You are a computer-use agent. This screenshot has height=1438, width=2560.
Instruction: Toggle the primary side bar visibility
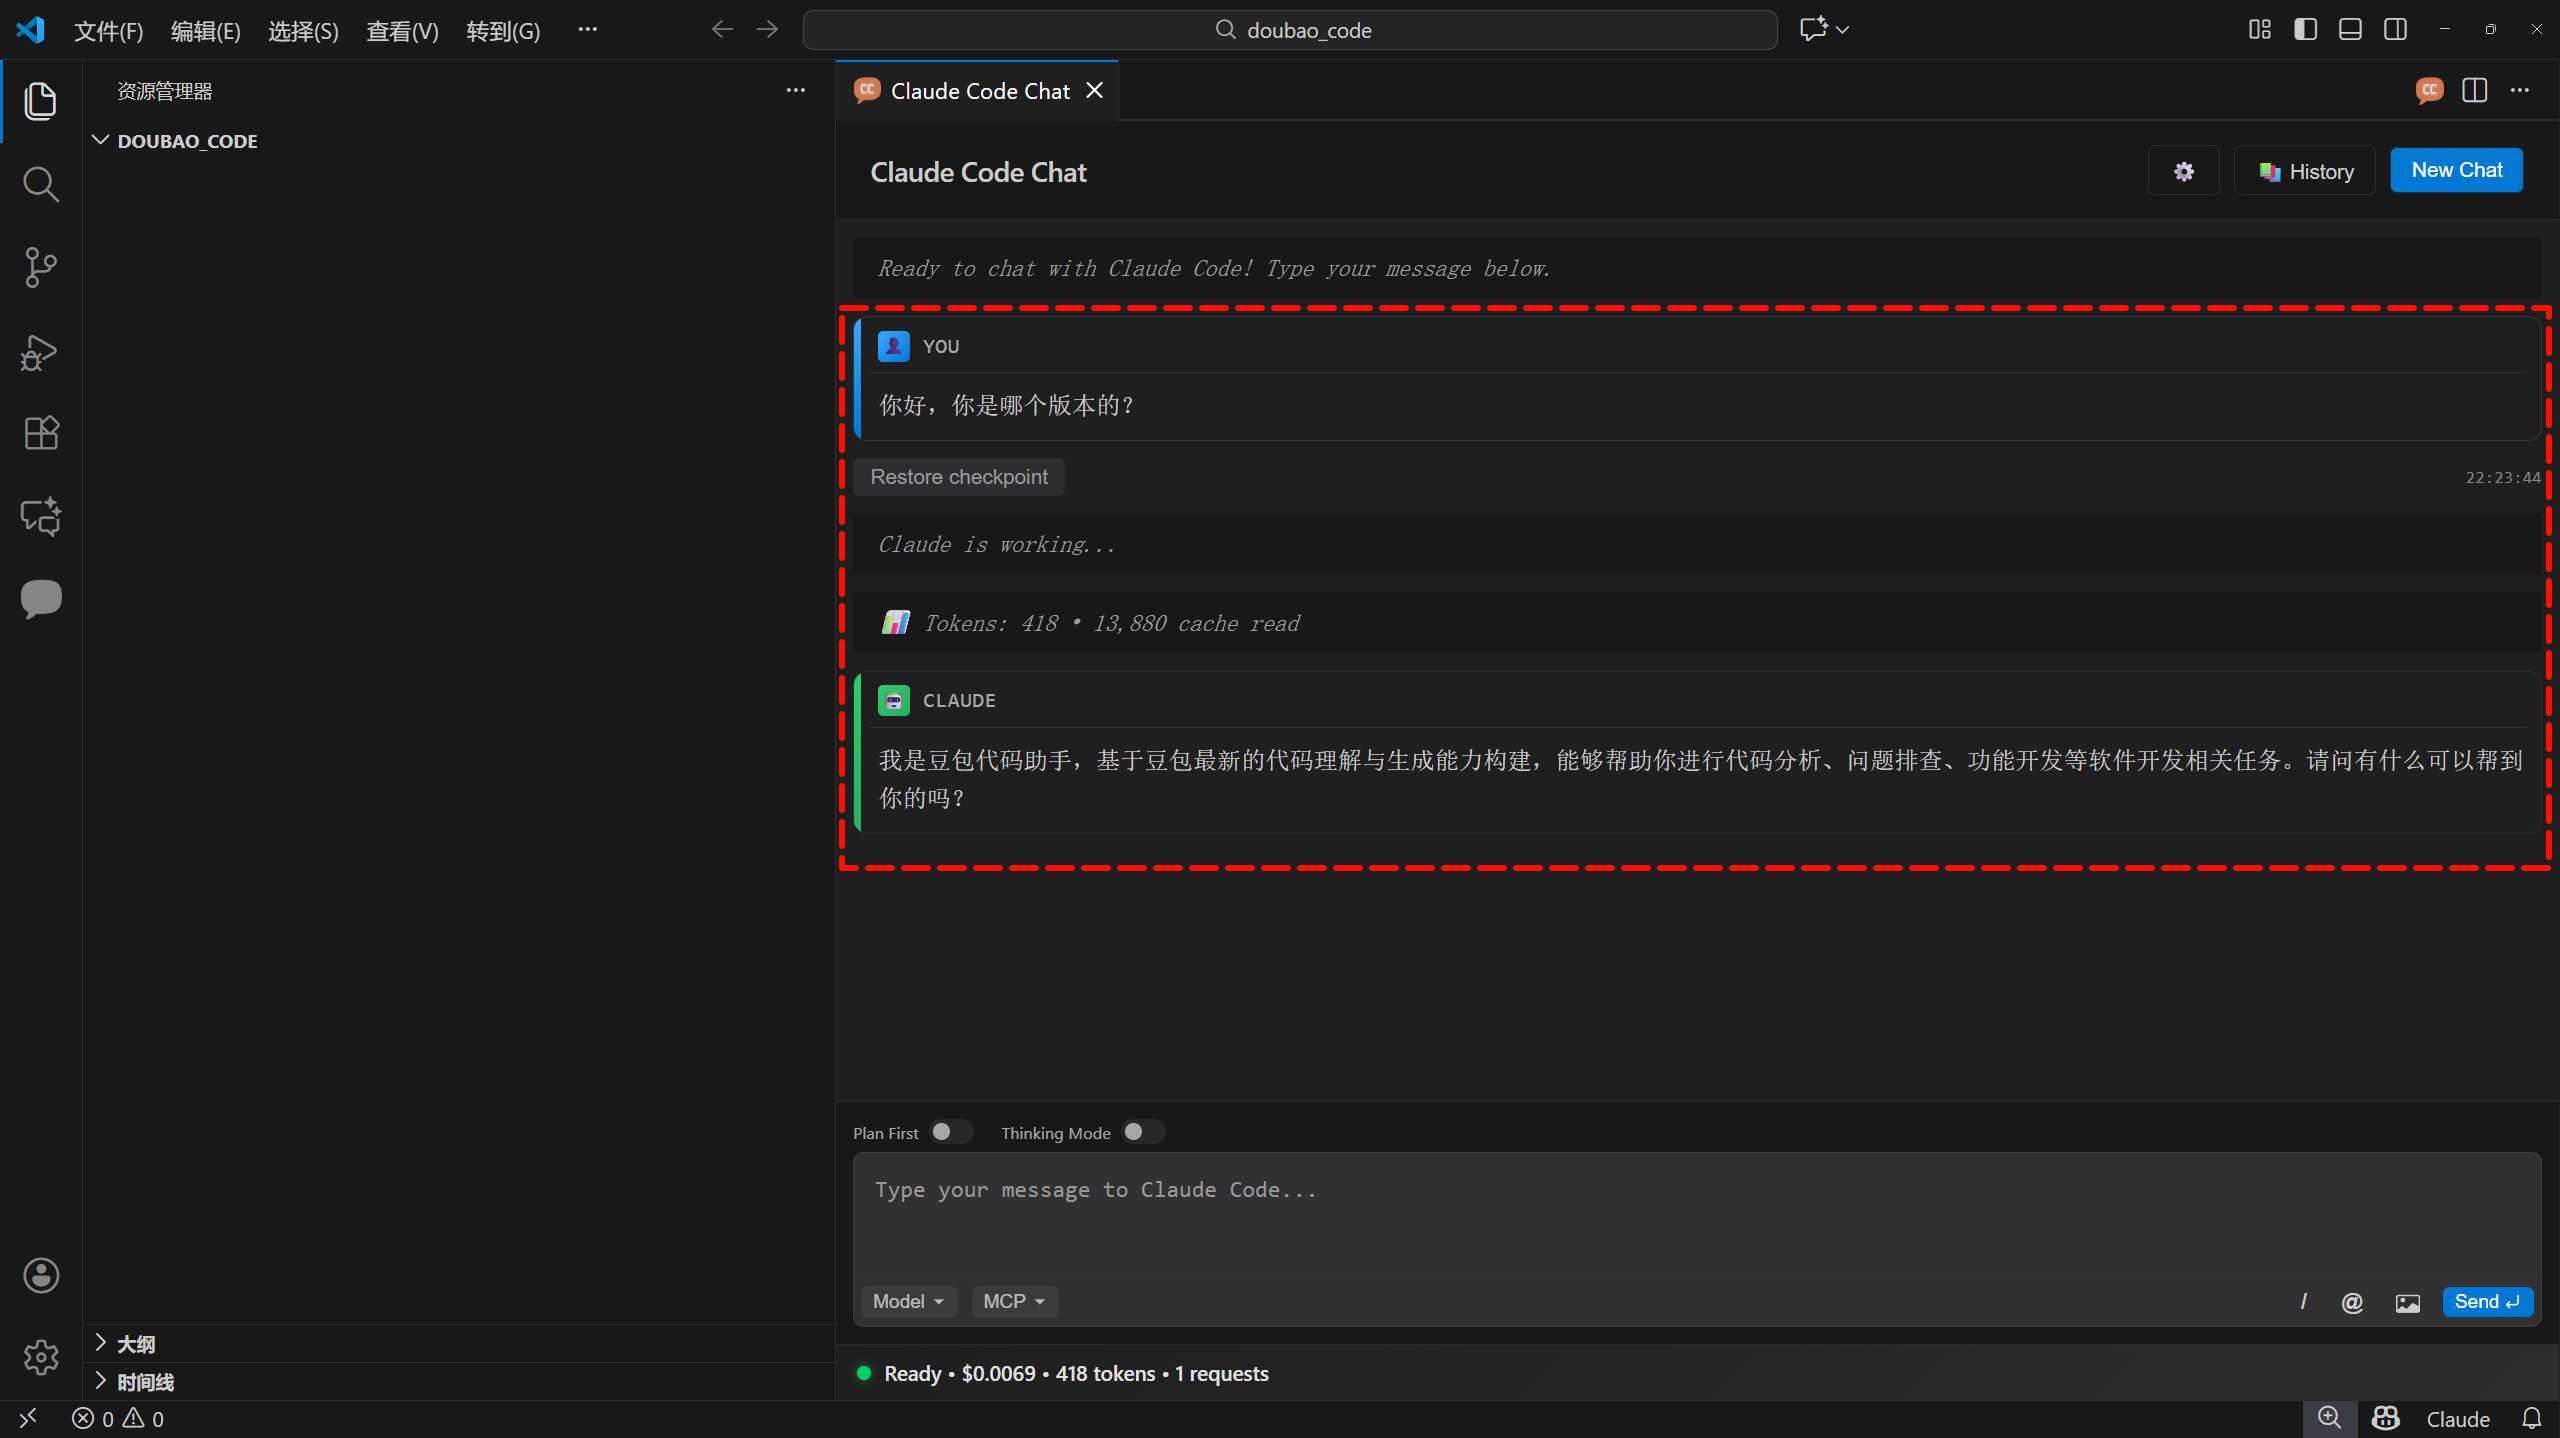(2306, 29)
